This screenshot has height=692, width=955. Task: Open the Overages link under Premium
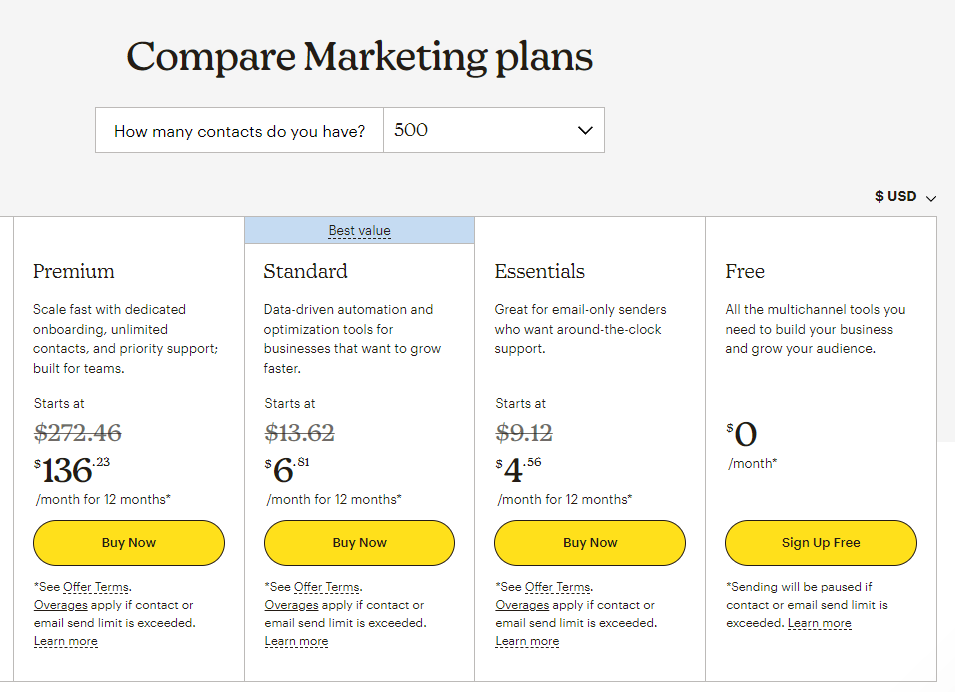click(x=60, y=605)
